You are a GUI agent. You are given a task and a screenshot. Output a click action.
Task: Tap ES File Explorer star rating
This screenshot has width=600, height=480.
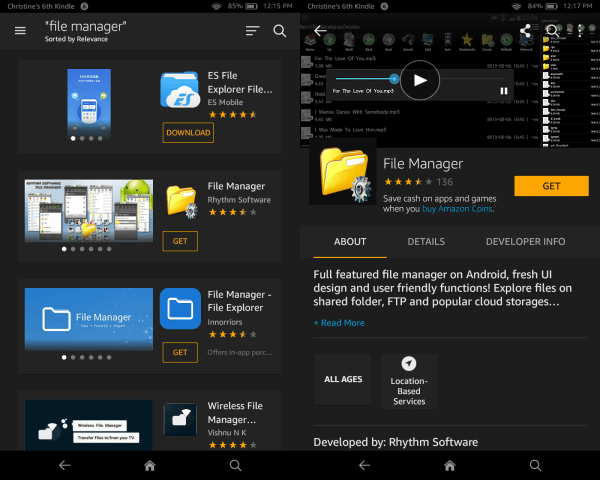(233, 114)
